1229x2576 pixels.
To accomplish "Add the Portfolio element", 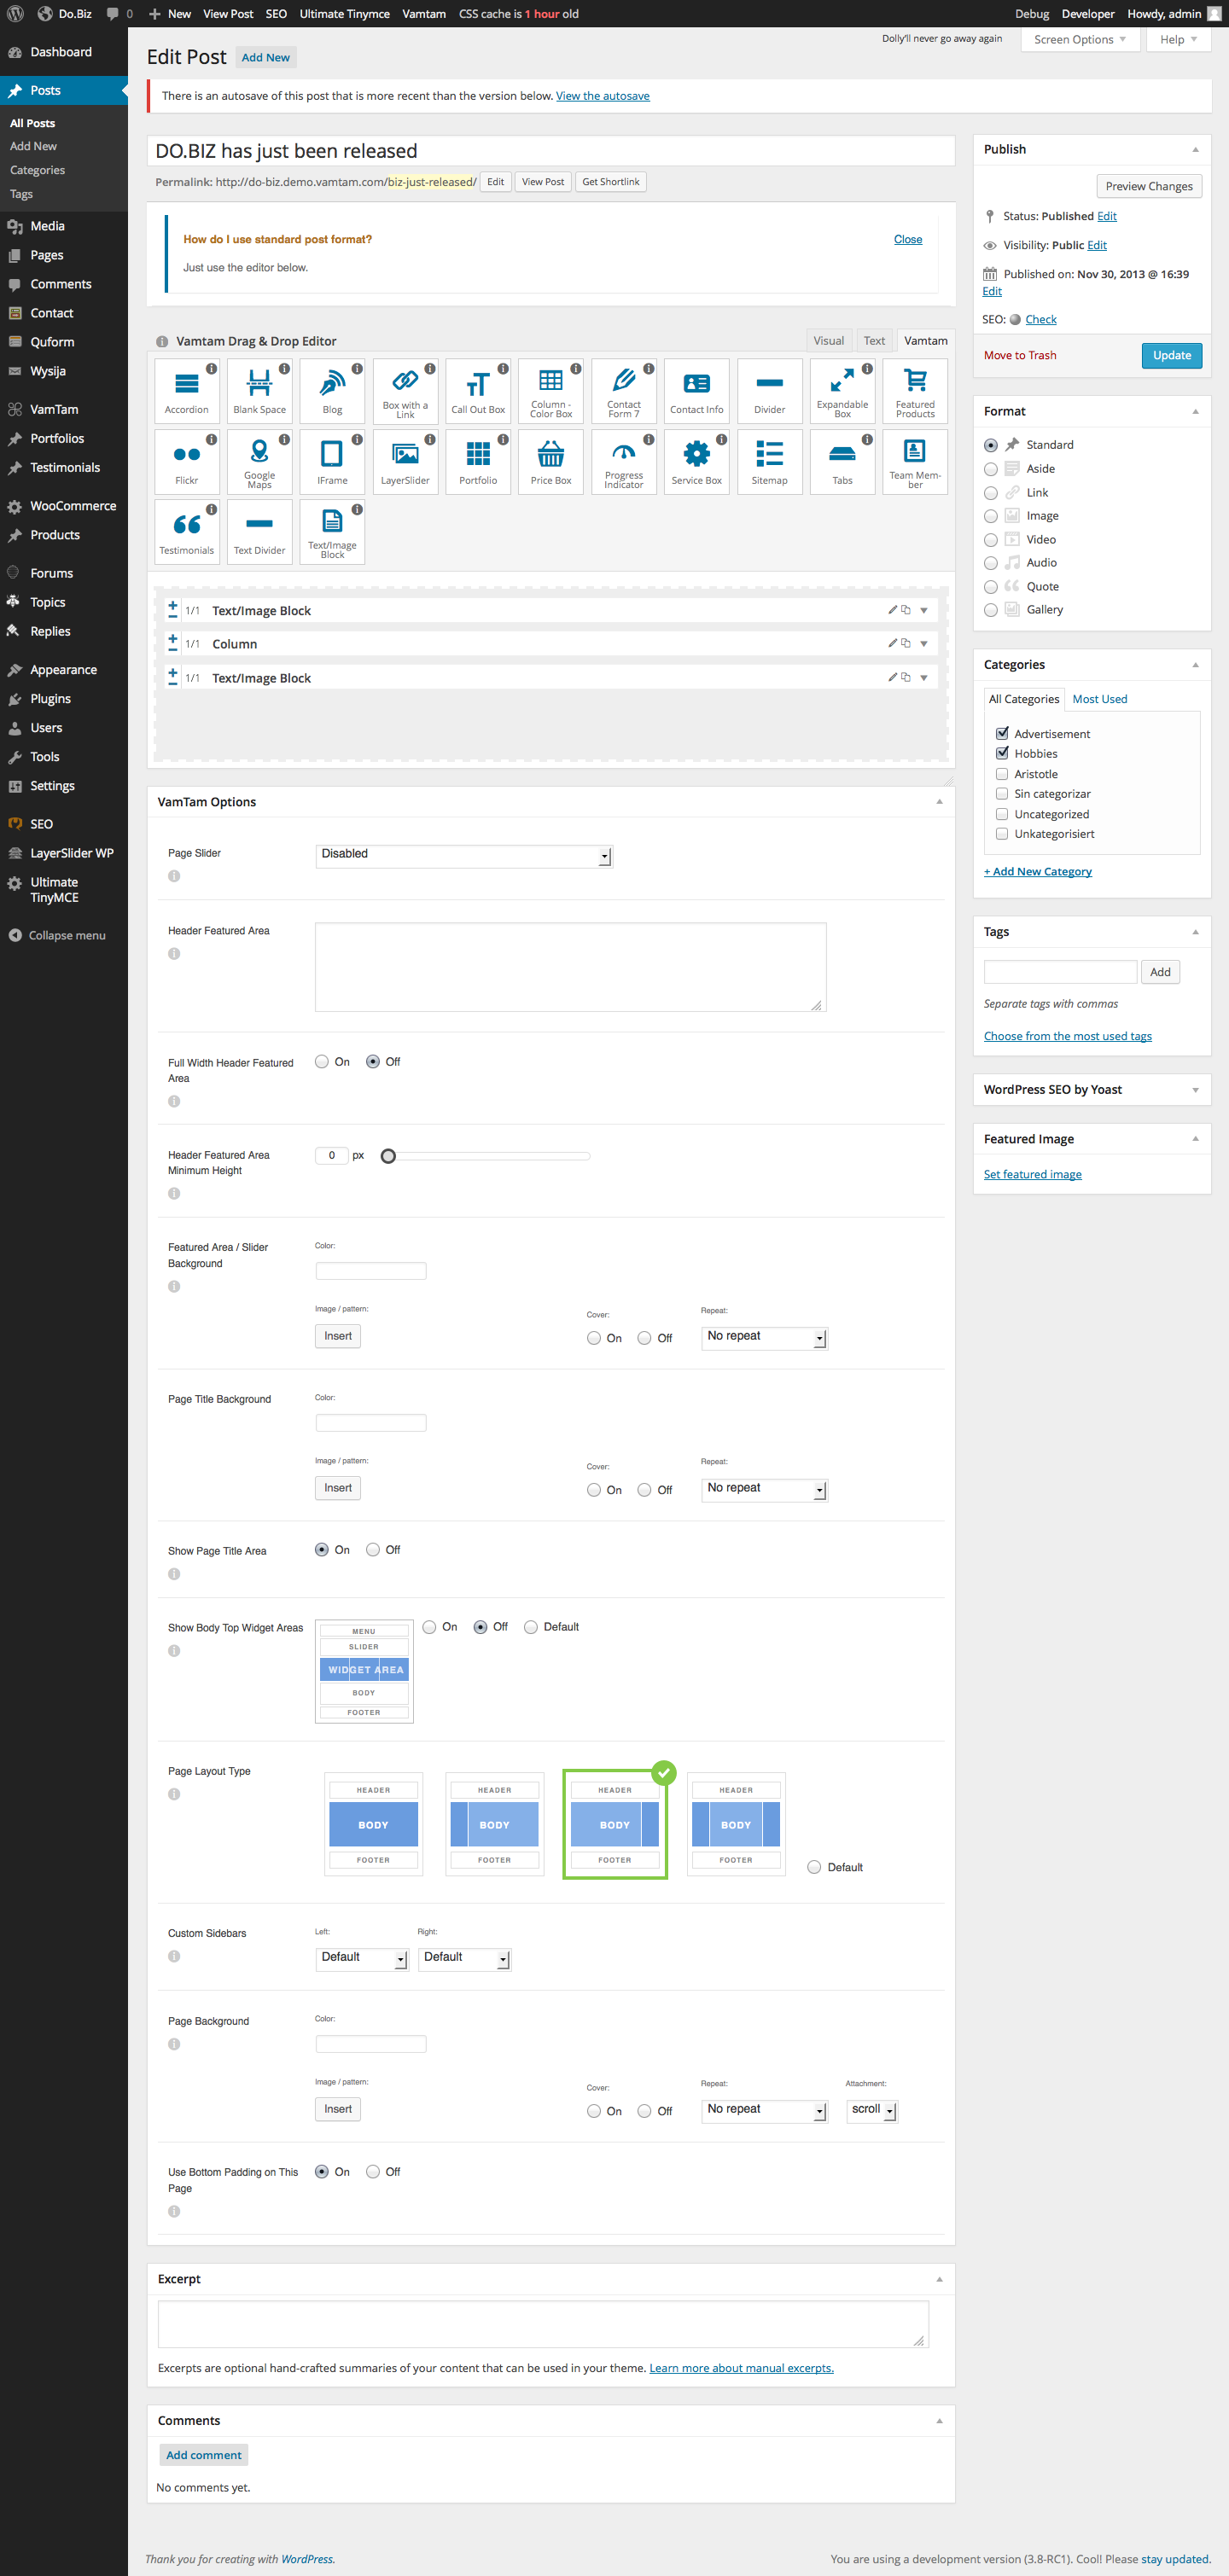I will point(478,462).
